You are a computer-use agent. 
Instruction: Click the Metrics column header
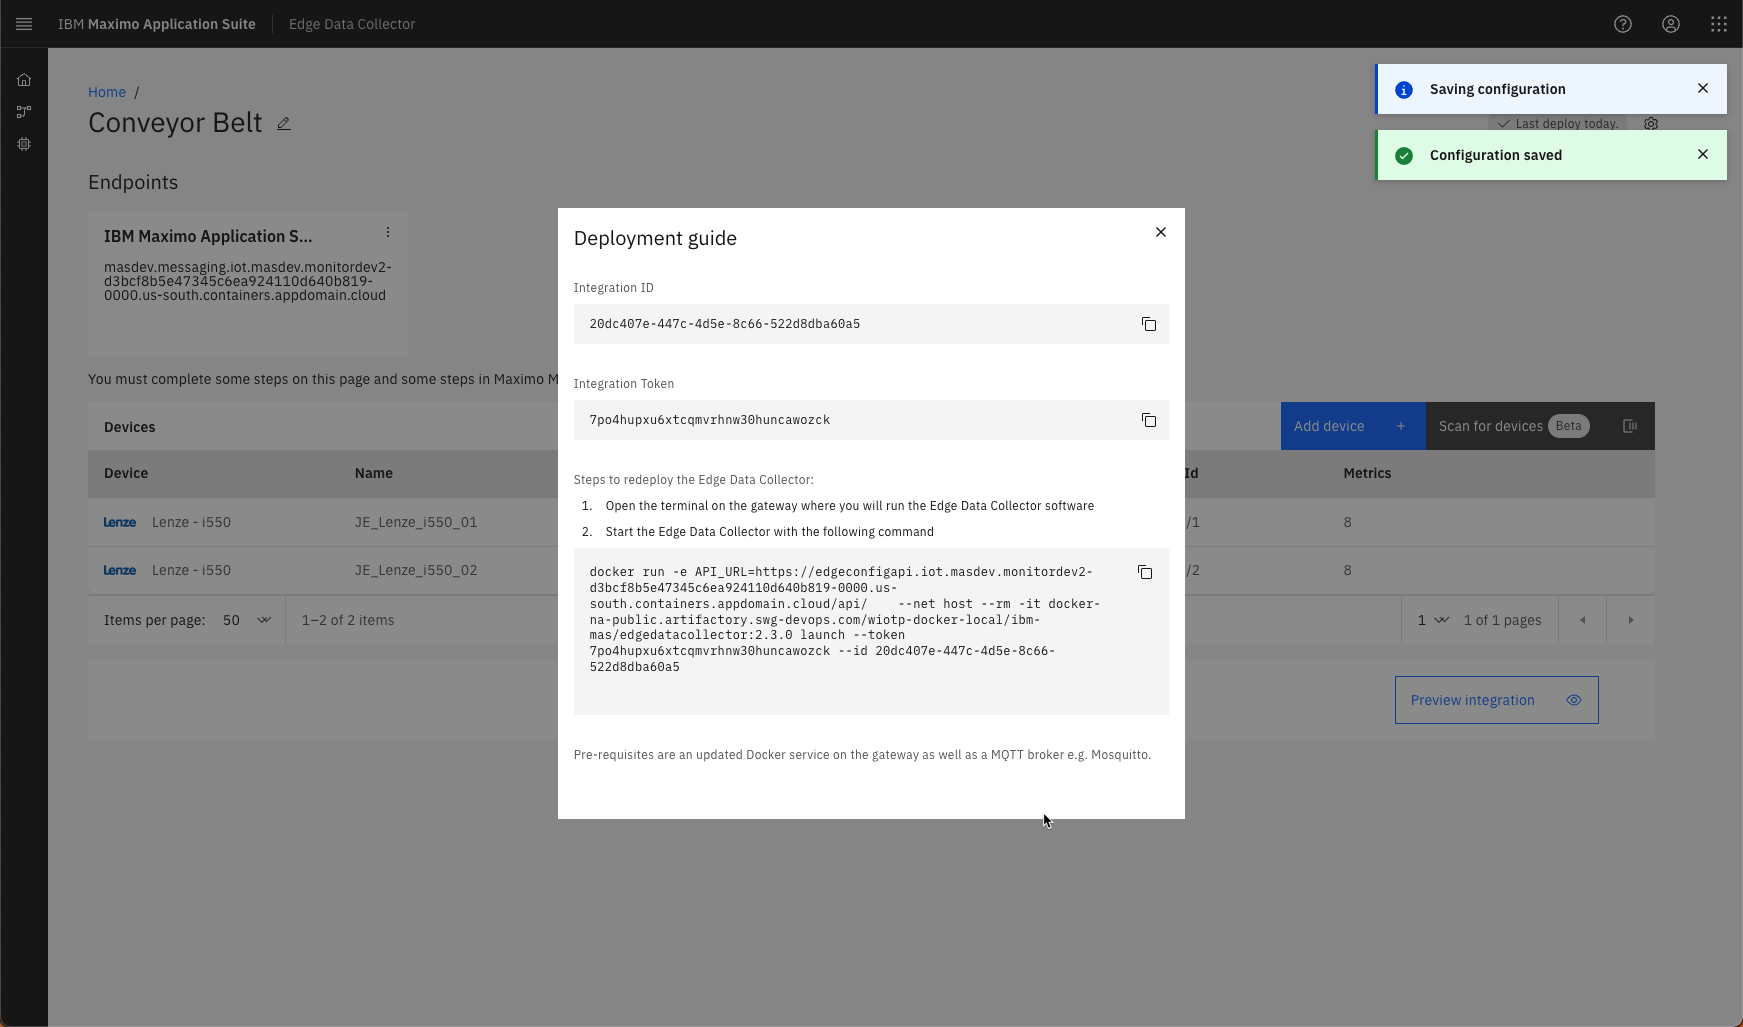tap(1367, 473)
